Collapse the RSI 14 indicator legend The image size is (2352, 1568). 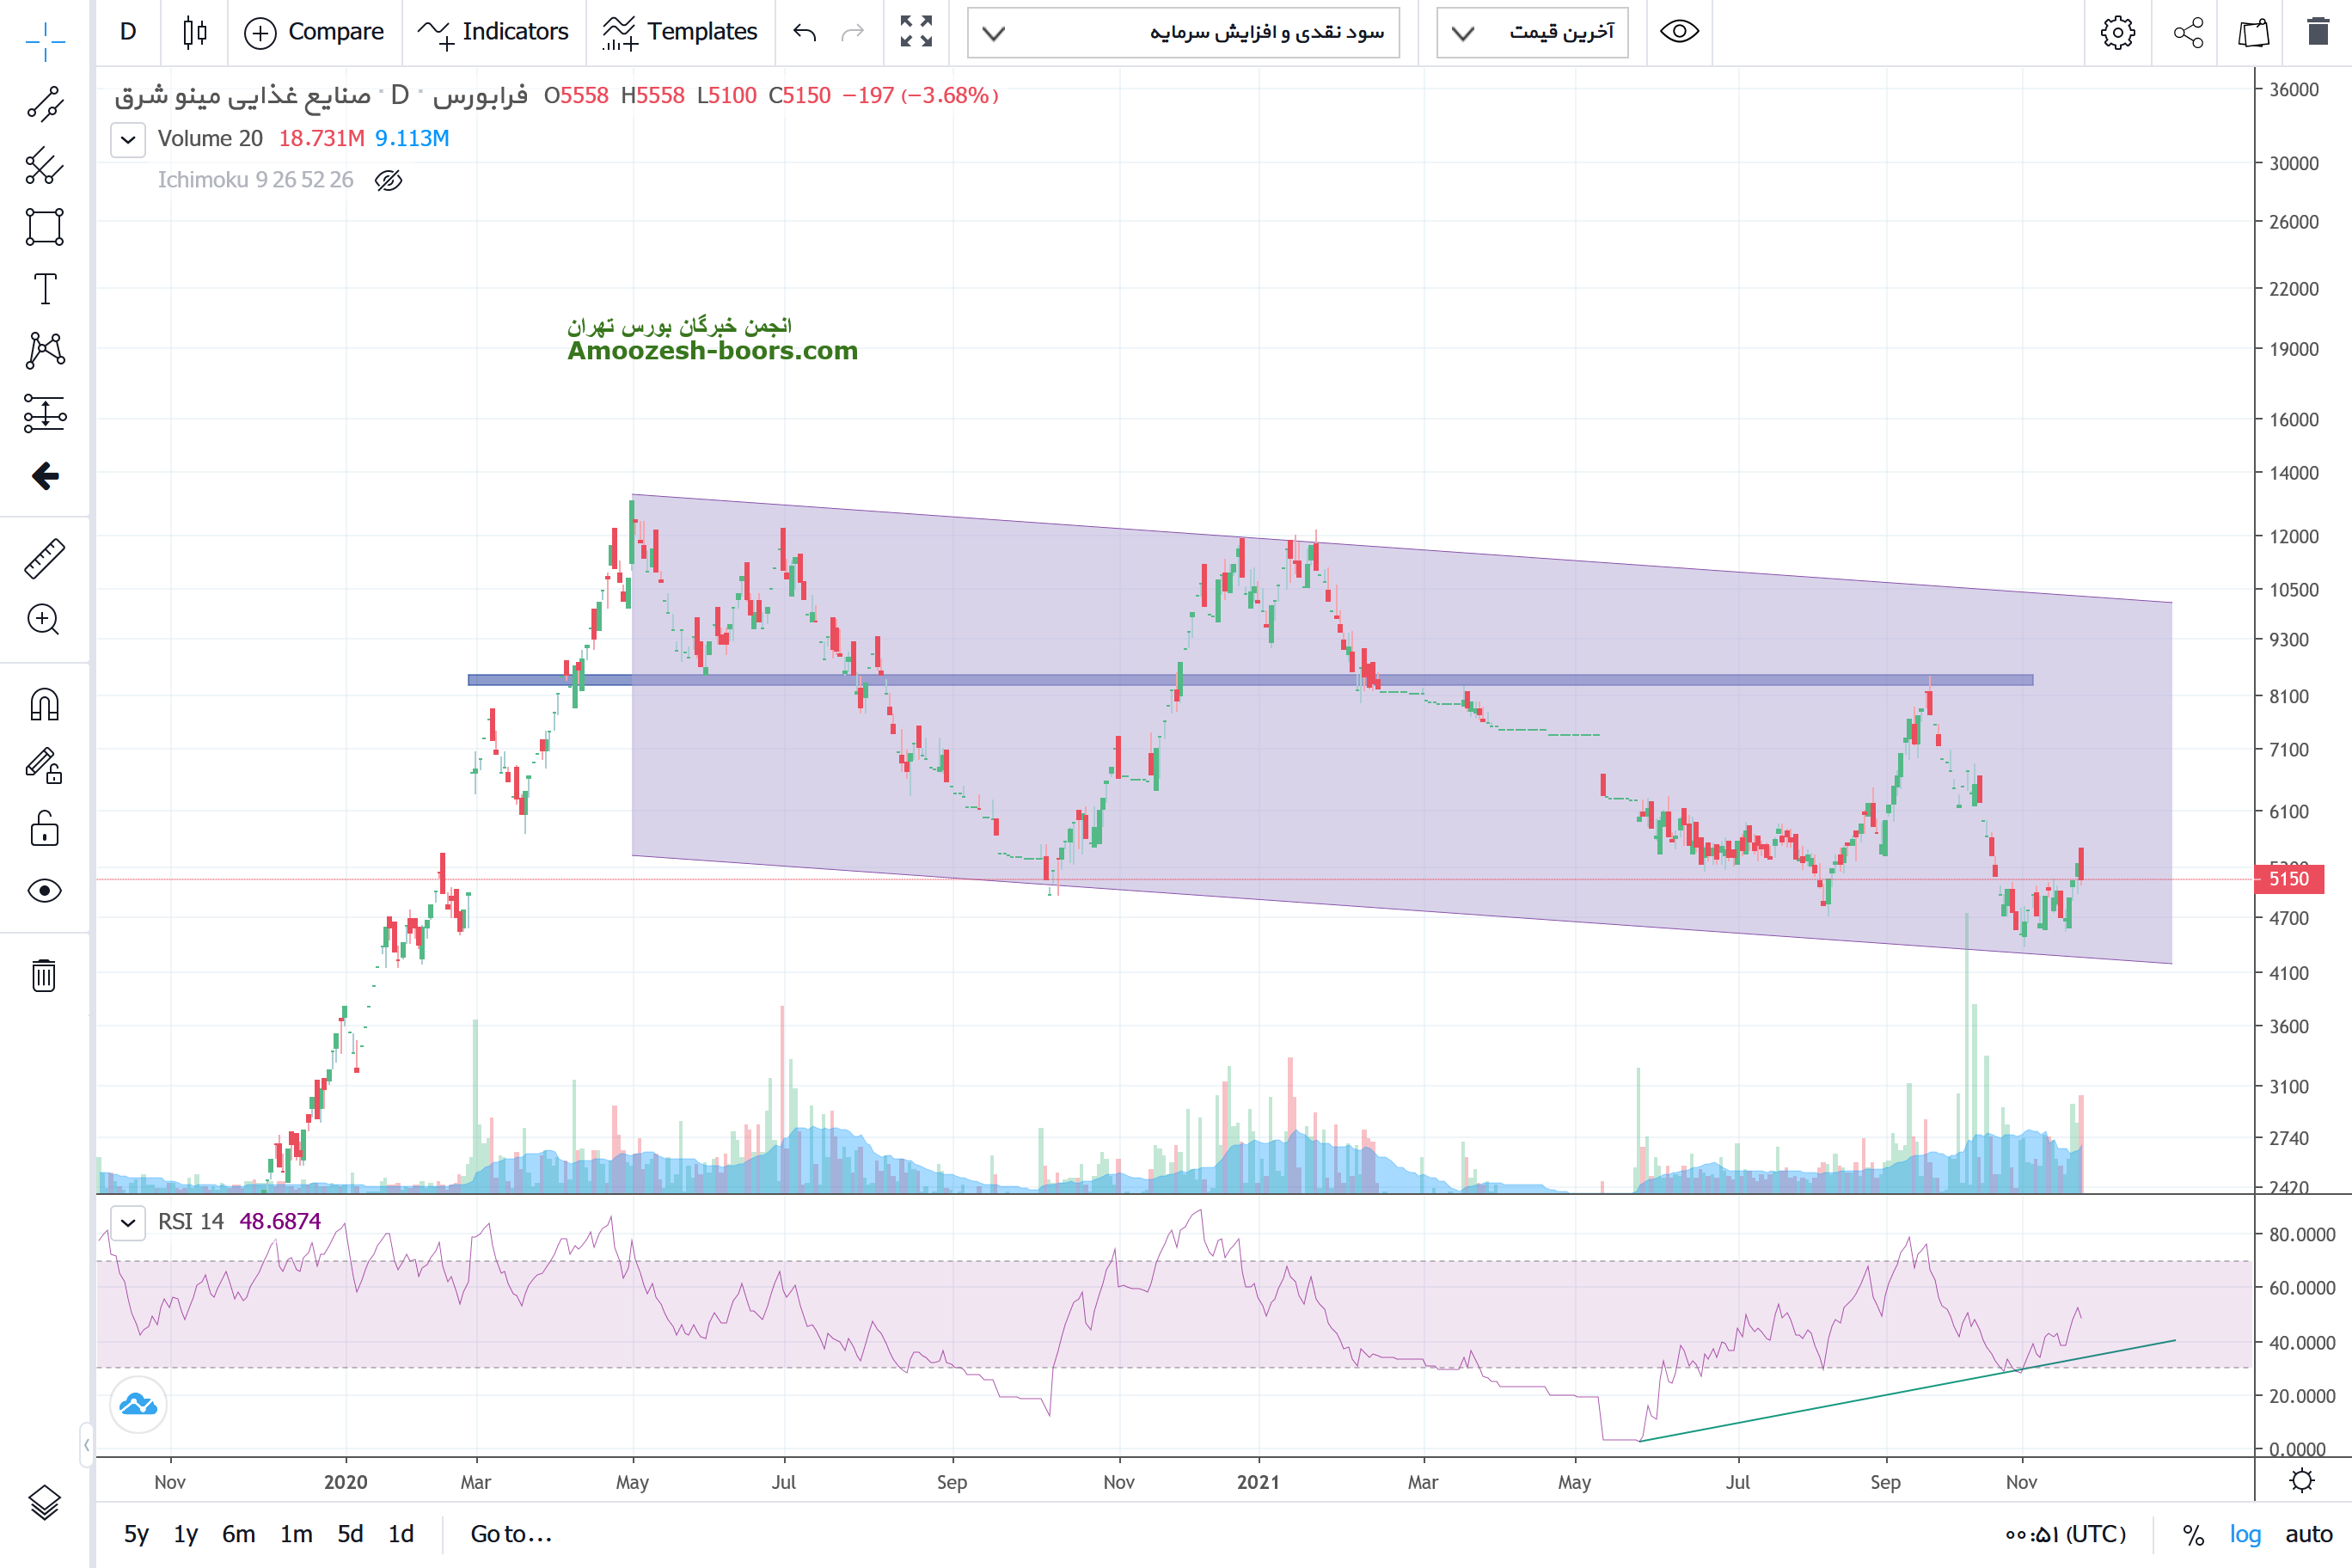coord(128,1222)
